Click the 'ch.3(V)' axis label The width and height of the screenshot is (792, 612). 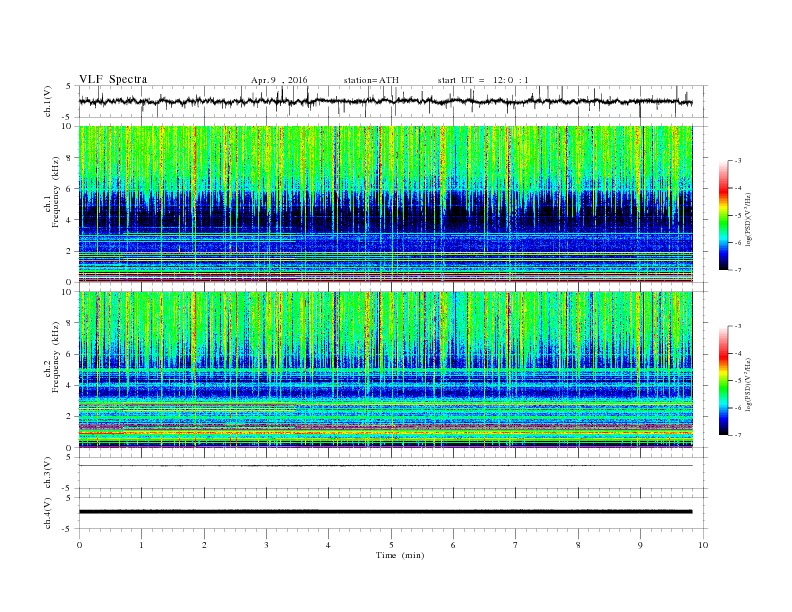pos(48,473)
